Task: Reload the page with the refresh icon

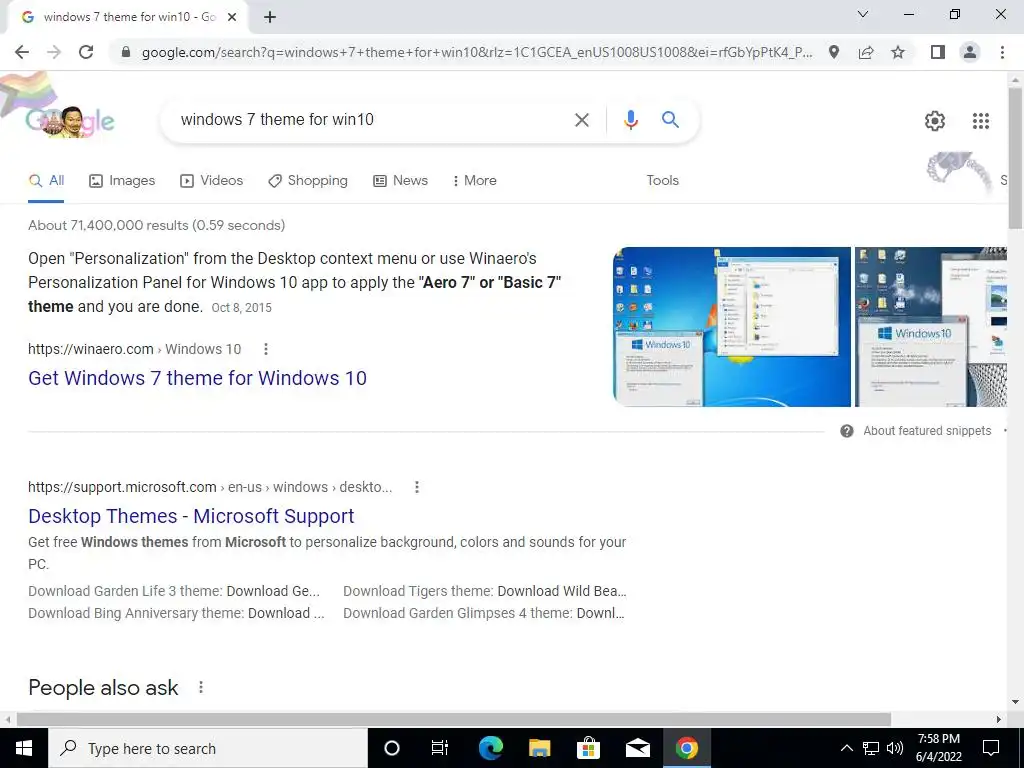Action: click(86, 52)
